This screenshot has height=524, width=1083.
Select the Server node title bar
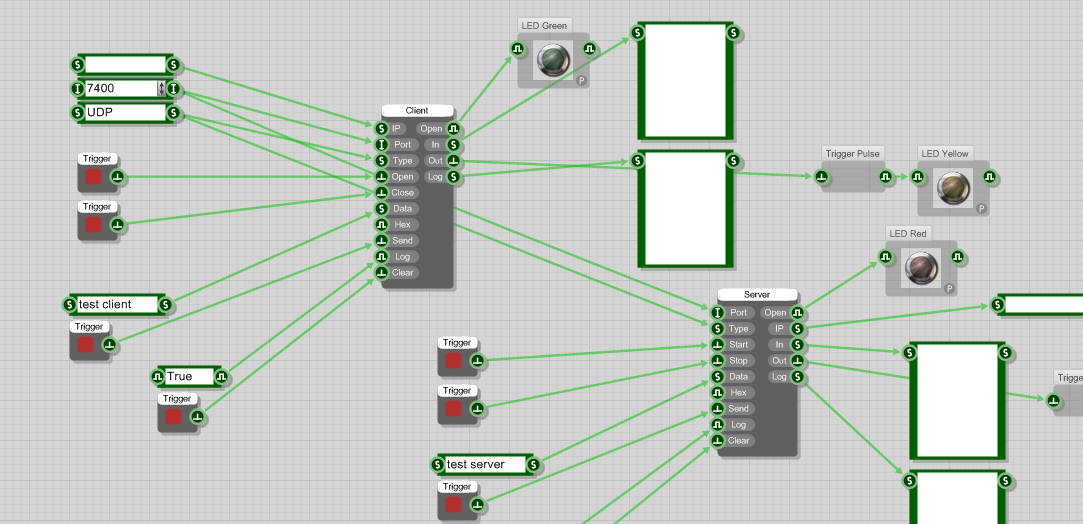[x=757, y=295]
